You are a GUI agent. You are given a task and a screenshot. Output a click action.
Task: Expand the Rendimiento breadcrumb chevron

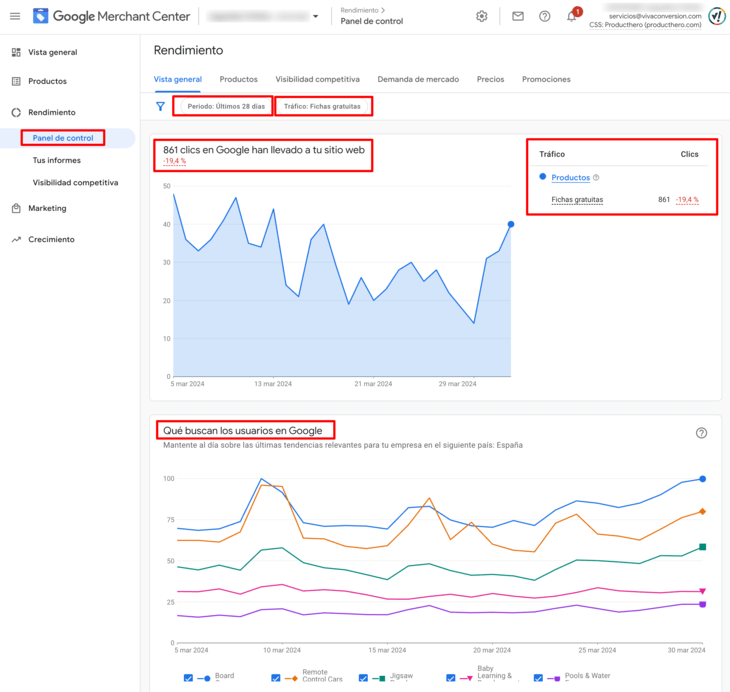point(383,10)
